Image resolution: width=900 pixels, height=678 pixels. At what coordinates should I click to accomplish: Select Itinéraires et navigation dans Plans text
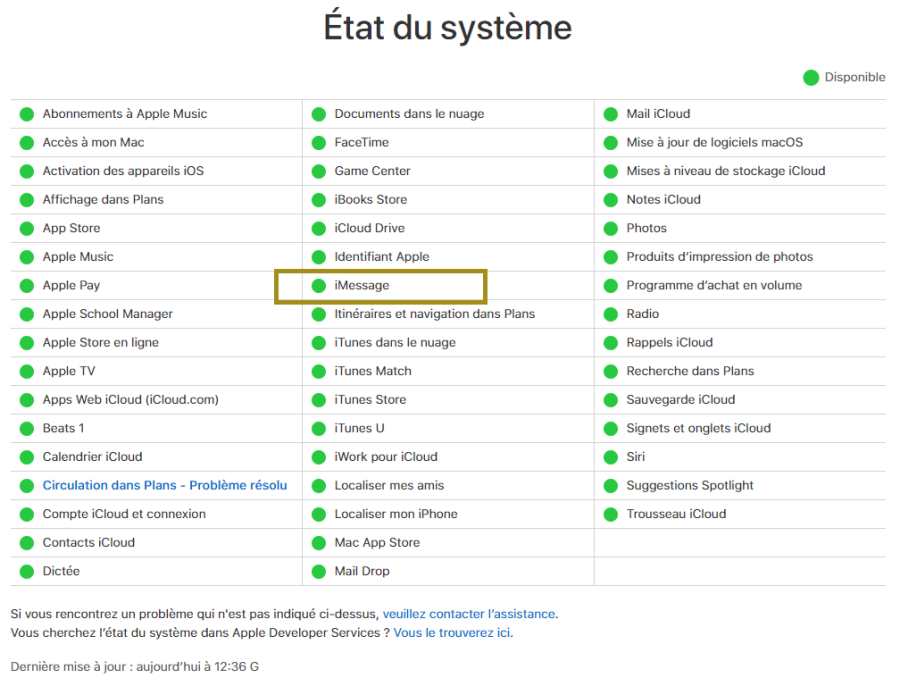coord(435,314)
